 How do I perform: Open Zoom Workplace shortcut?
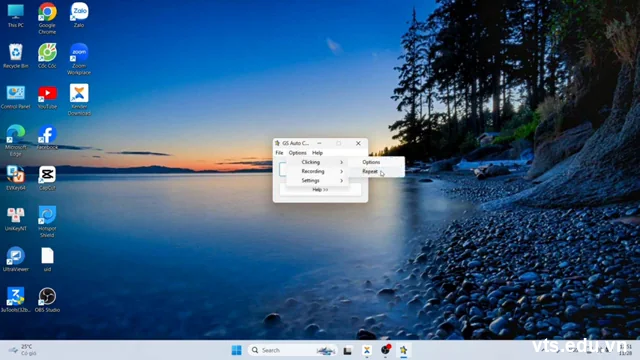coord(79,59)
